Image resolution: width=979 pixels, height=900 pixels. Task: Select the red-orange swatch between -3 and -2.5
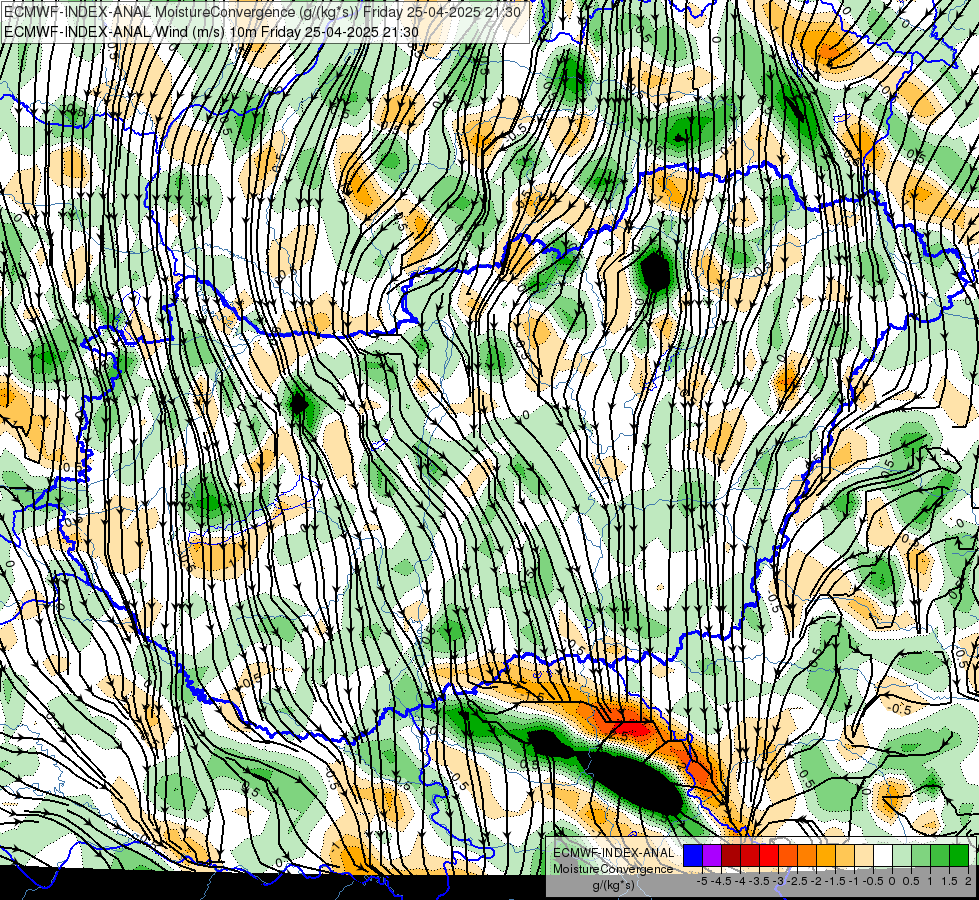(x=788, y=856)
